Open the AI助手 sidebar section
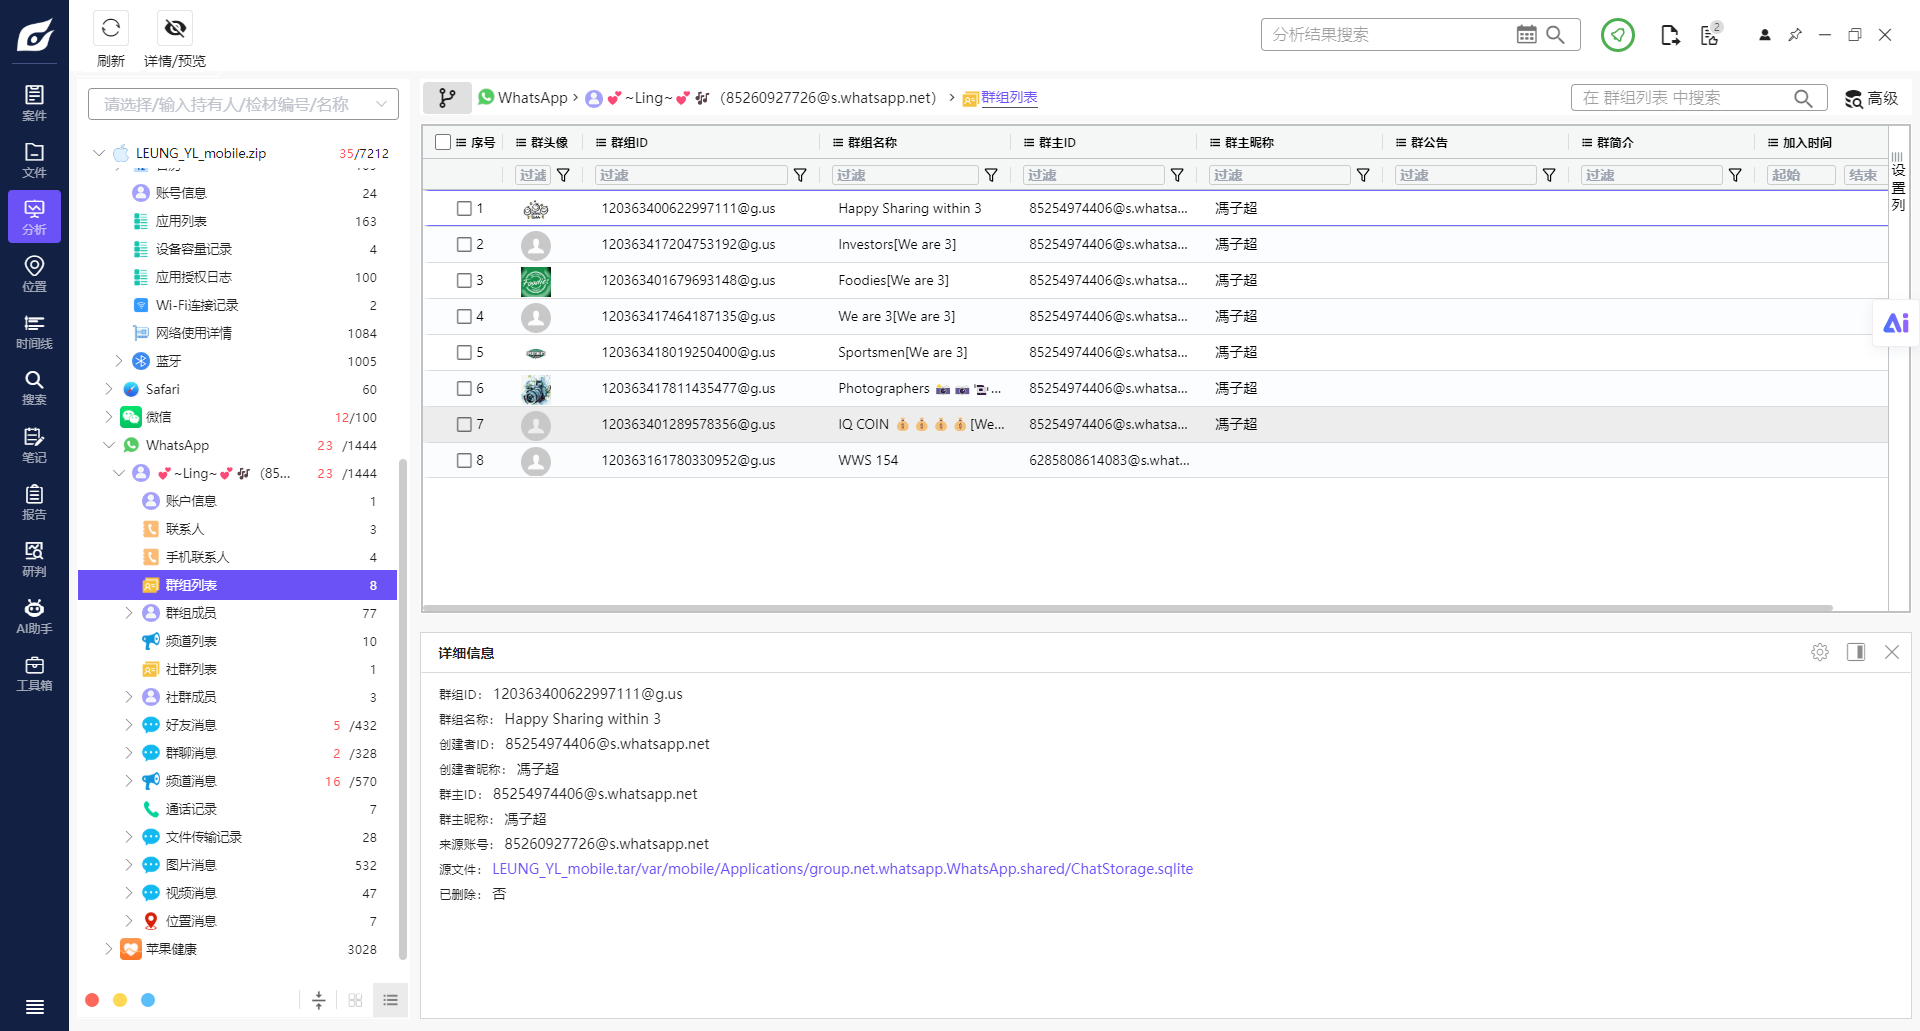The width and height of the screenshot is (1920, 1031). [34, 616]
